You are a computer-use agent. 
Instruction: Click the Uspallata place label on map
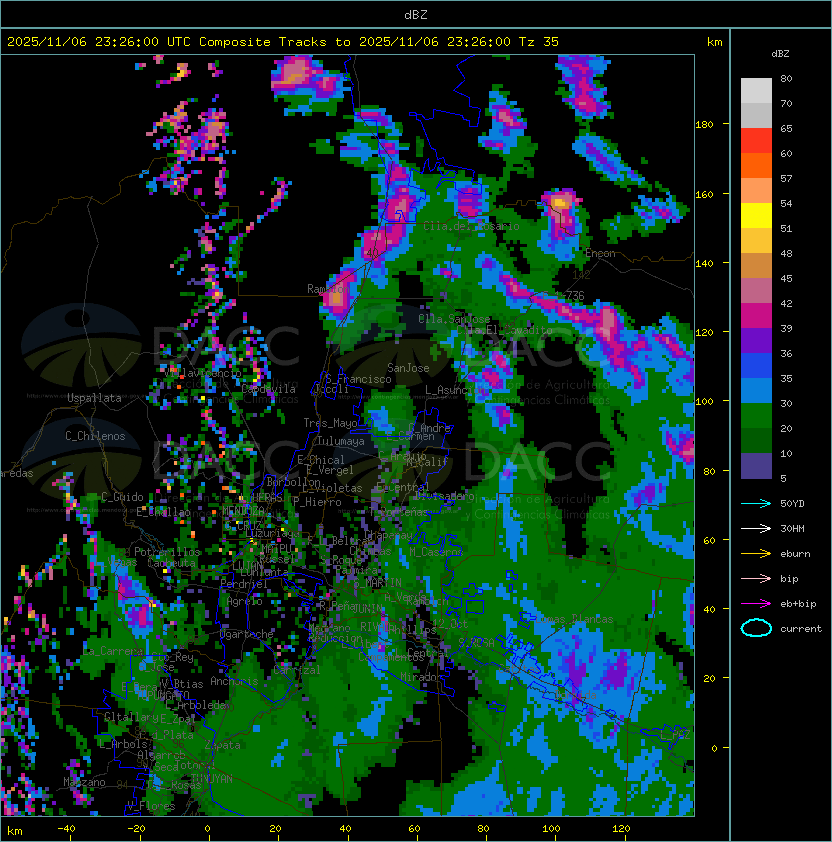(94, 398)
